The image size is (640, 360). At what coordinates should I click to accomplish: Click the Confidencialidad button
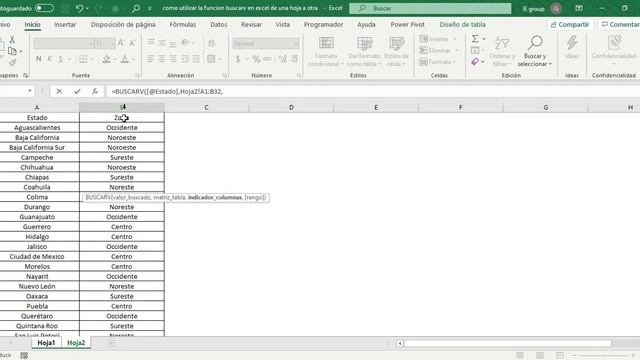point(614,51)
